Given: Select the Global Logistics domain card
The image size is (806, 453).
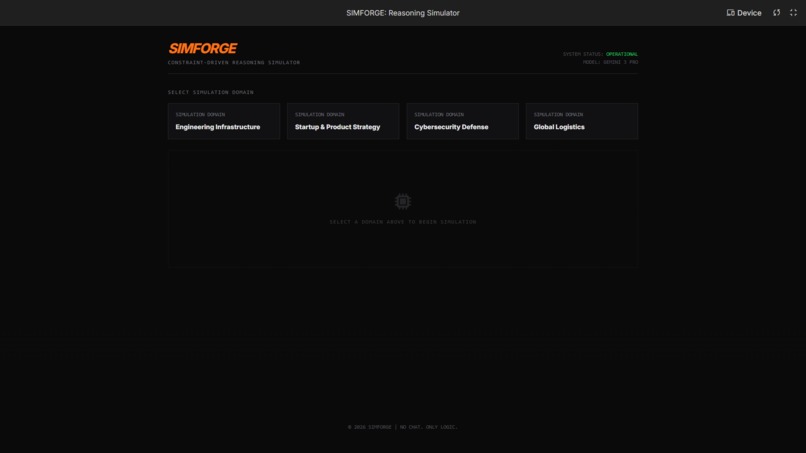Looking at the screenshot, I should pyautogui.click(x=581, y=121).
